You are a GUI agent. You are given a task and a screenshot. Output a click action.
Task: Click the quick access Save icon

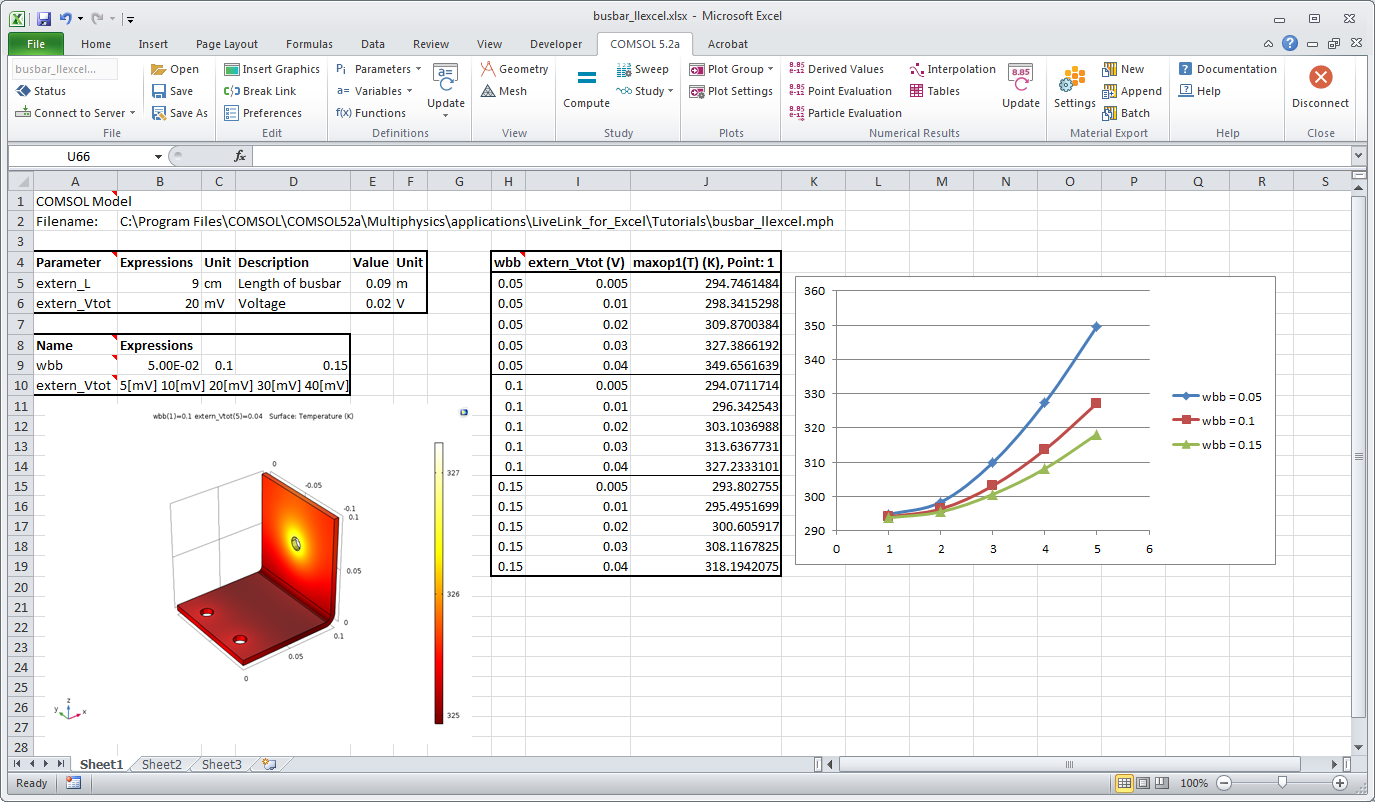(x=43, y=18)
